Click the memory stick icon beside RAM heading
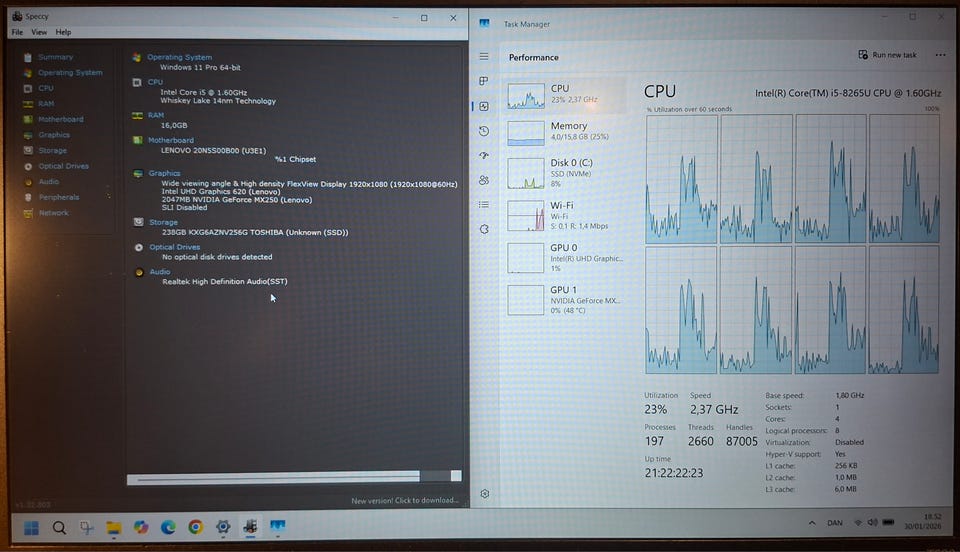This screenshot has width=960, height=552. coord(137,115)
